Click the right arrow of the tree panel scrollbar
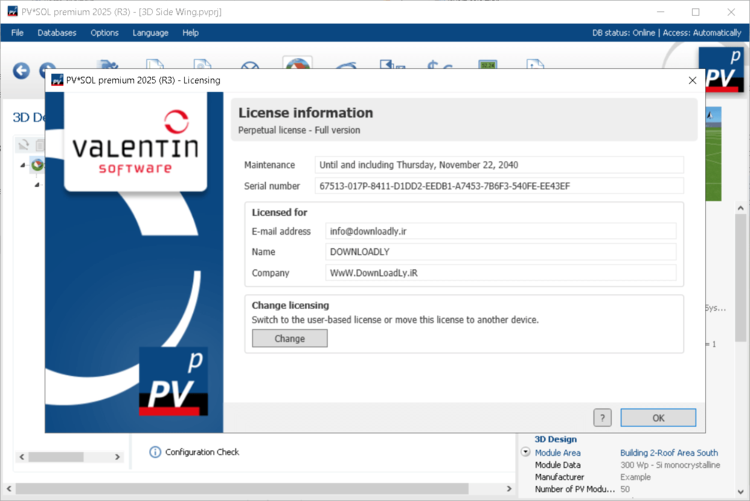Viewport: 750px width, 501px height. point(117,457)
